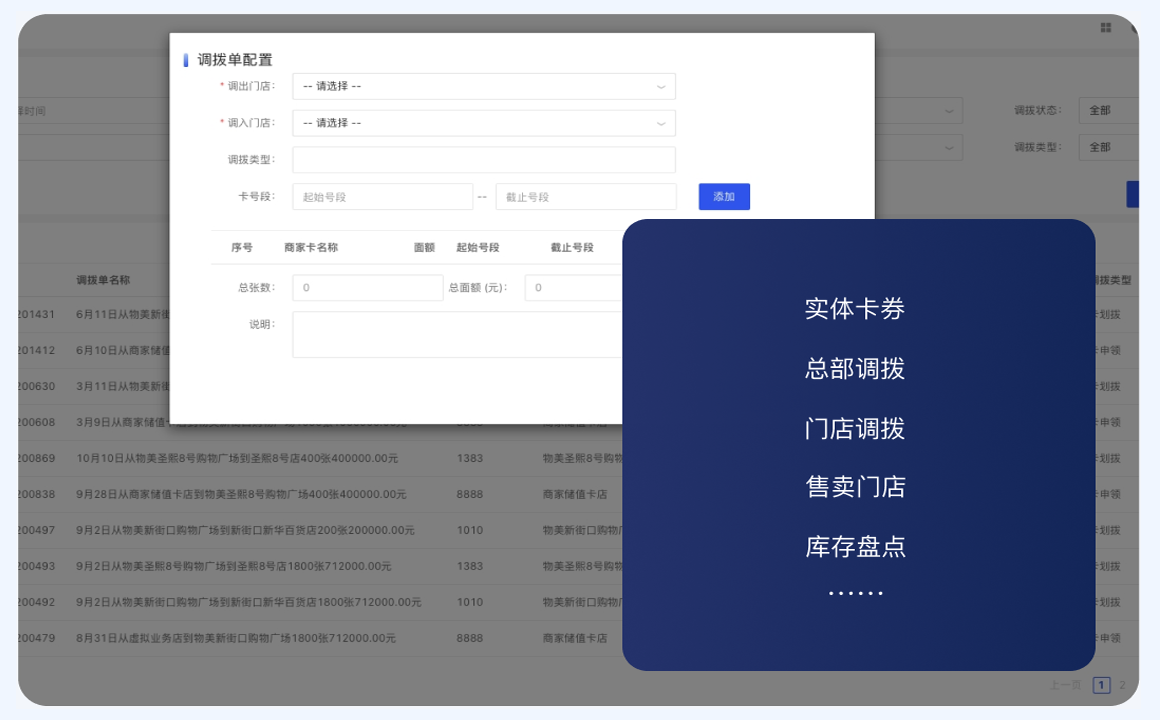Open the 调拨状态 filter dropdown
1160x720 pixels.
[x=1108, y=110]
